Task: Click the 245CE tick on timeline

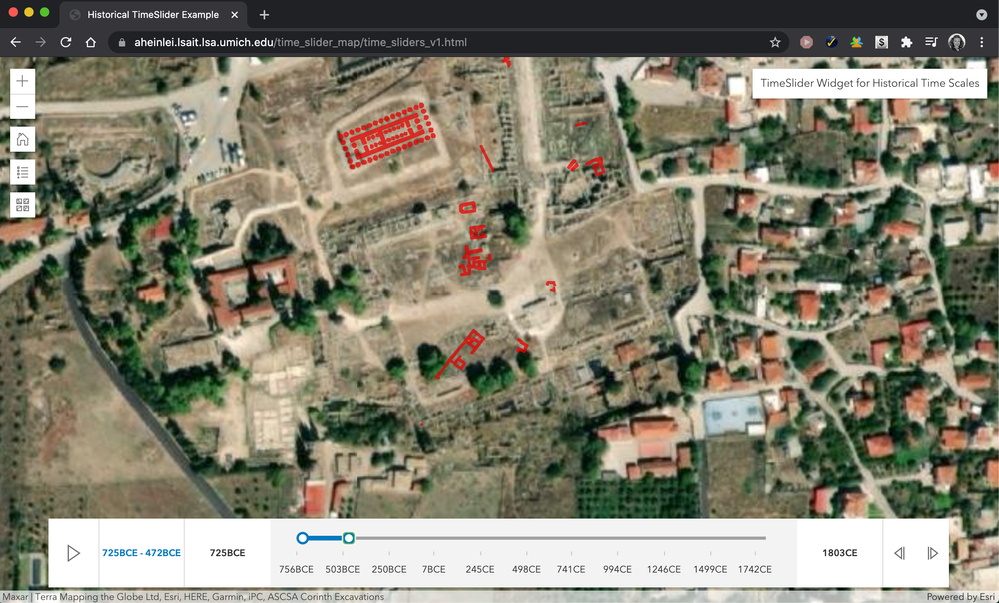Action: pyautogui.click(x=480, y=569)
